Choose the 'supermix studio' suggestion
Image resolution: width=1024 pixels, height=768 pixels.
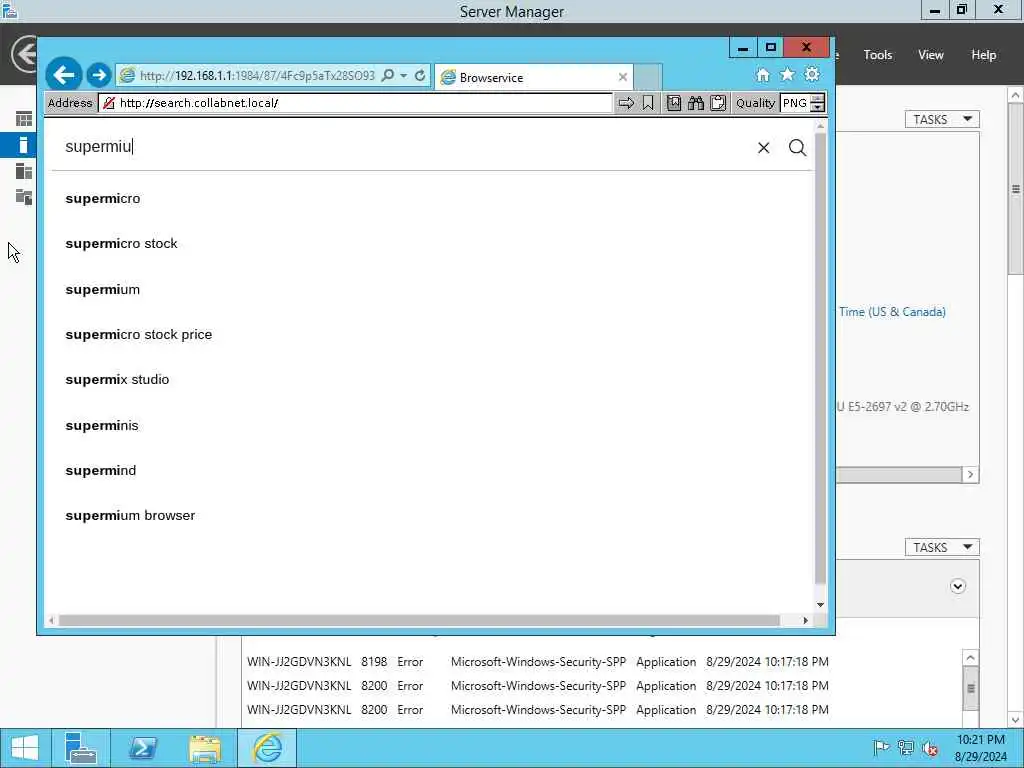[118, 379]
